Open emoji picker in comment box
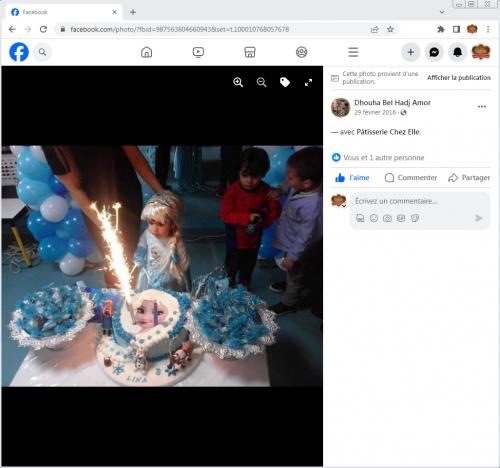Screen dimensions: 500x468 point(374,218)
